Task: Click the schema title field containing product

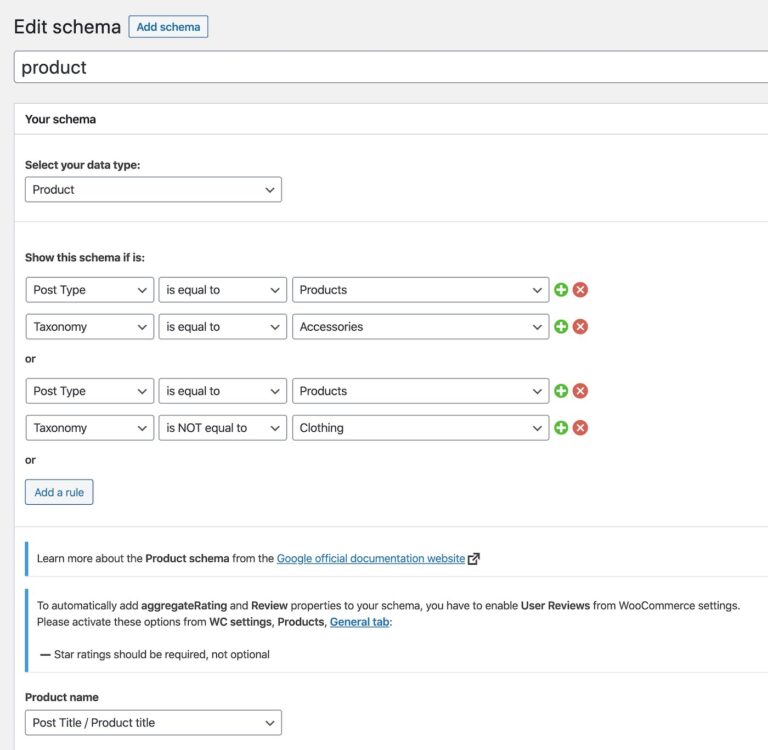Action: point(391,67)
